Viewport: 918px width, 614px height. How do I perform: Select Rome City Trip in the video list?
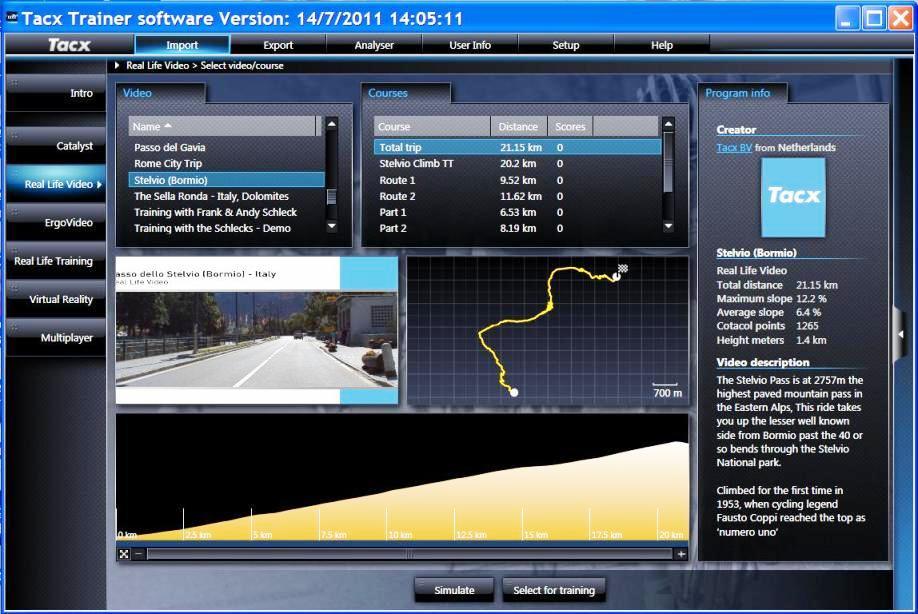[226, 163]
